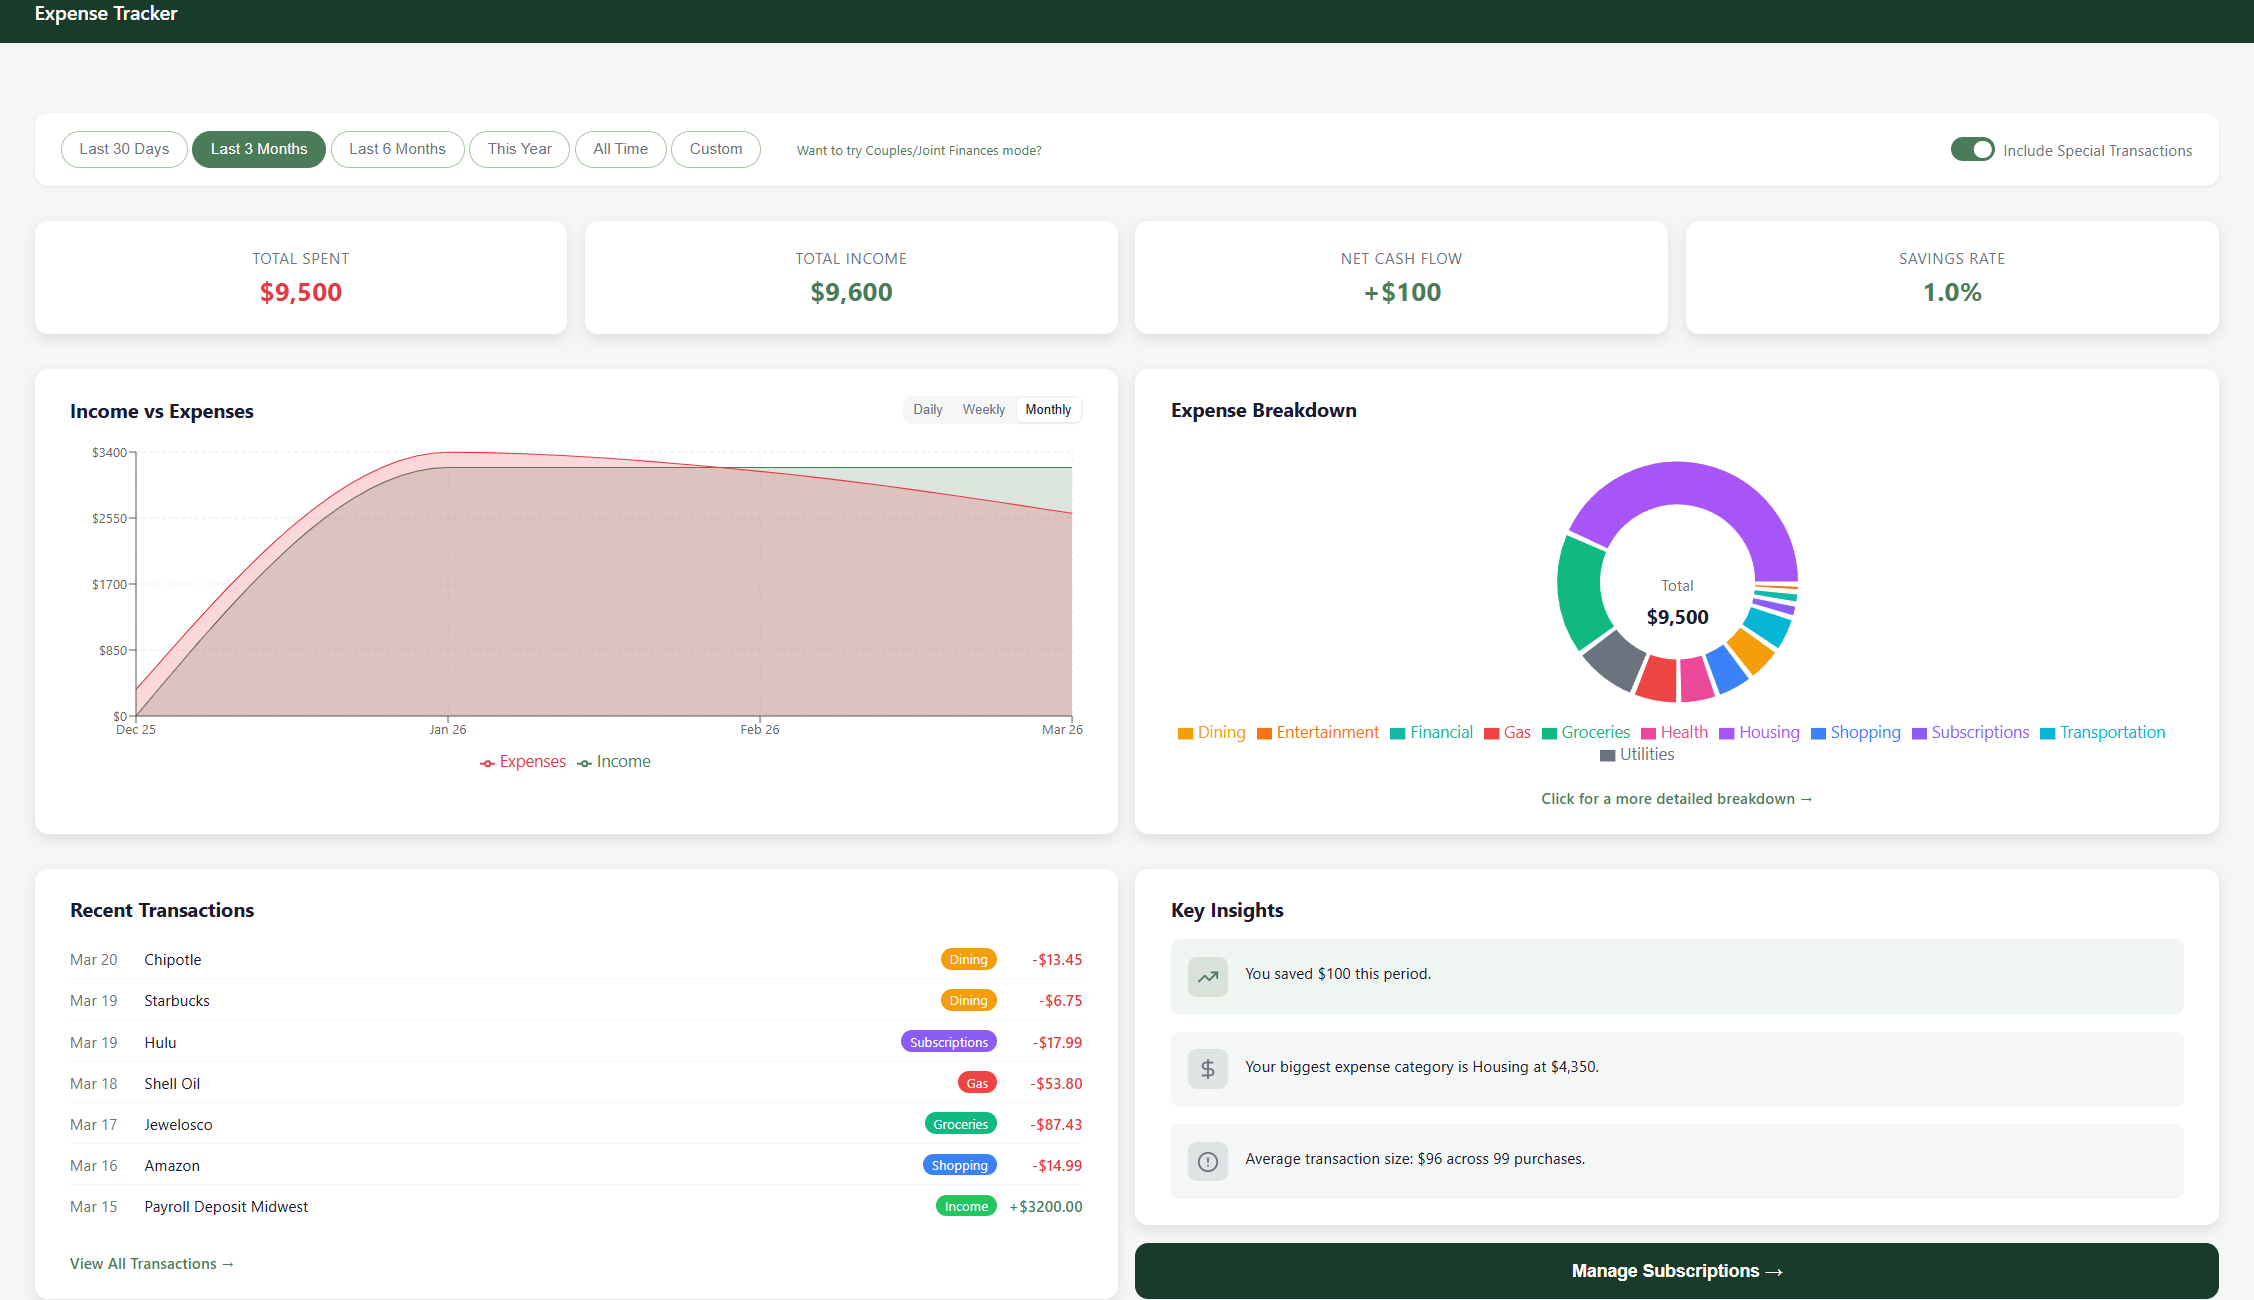The image size is (2254, 1300).
Task: Click Couples/Joint Finances mode link
Action: (x=918, y=151)
